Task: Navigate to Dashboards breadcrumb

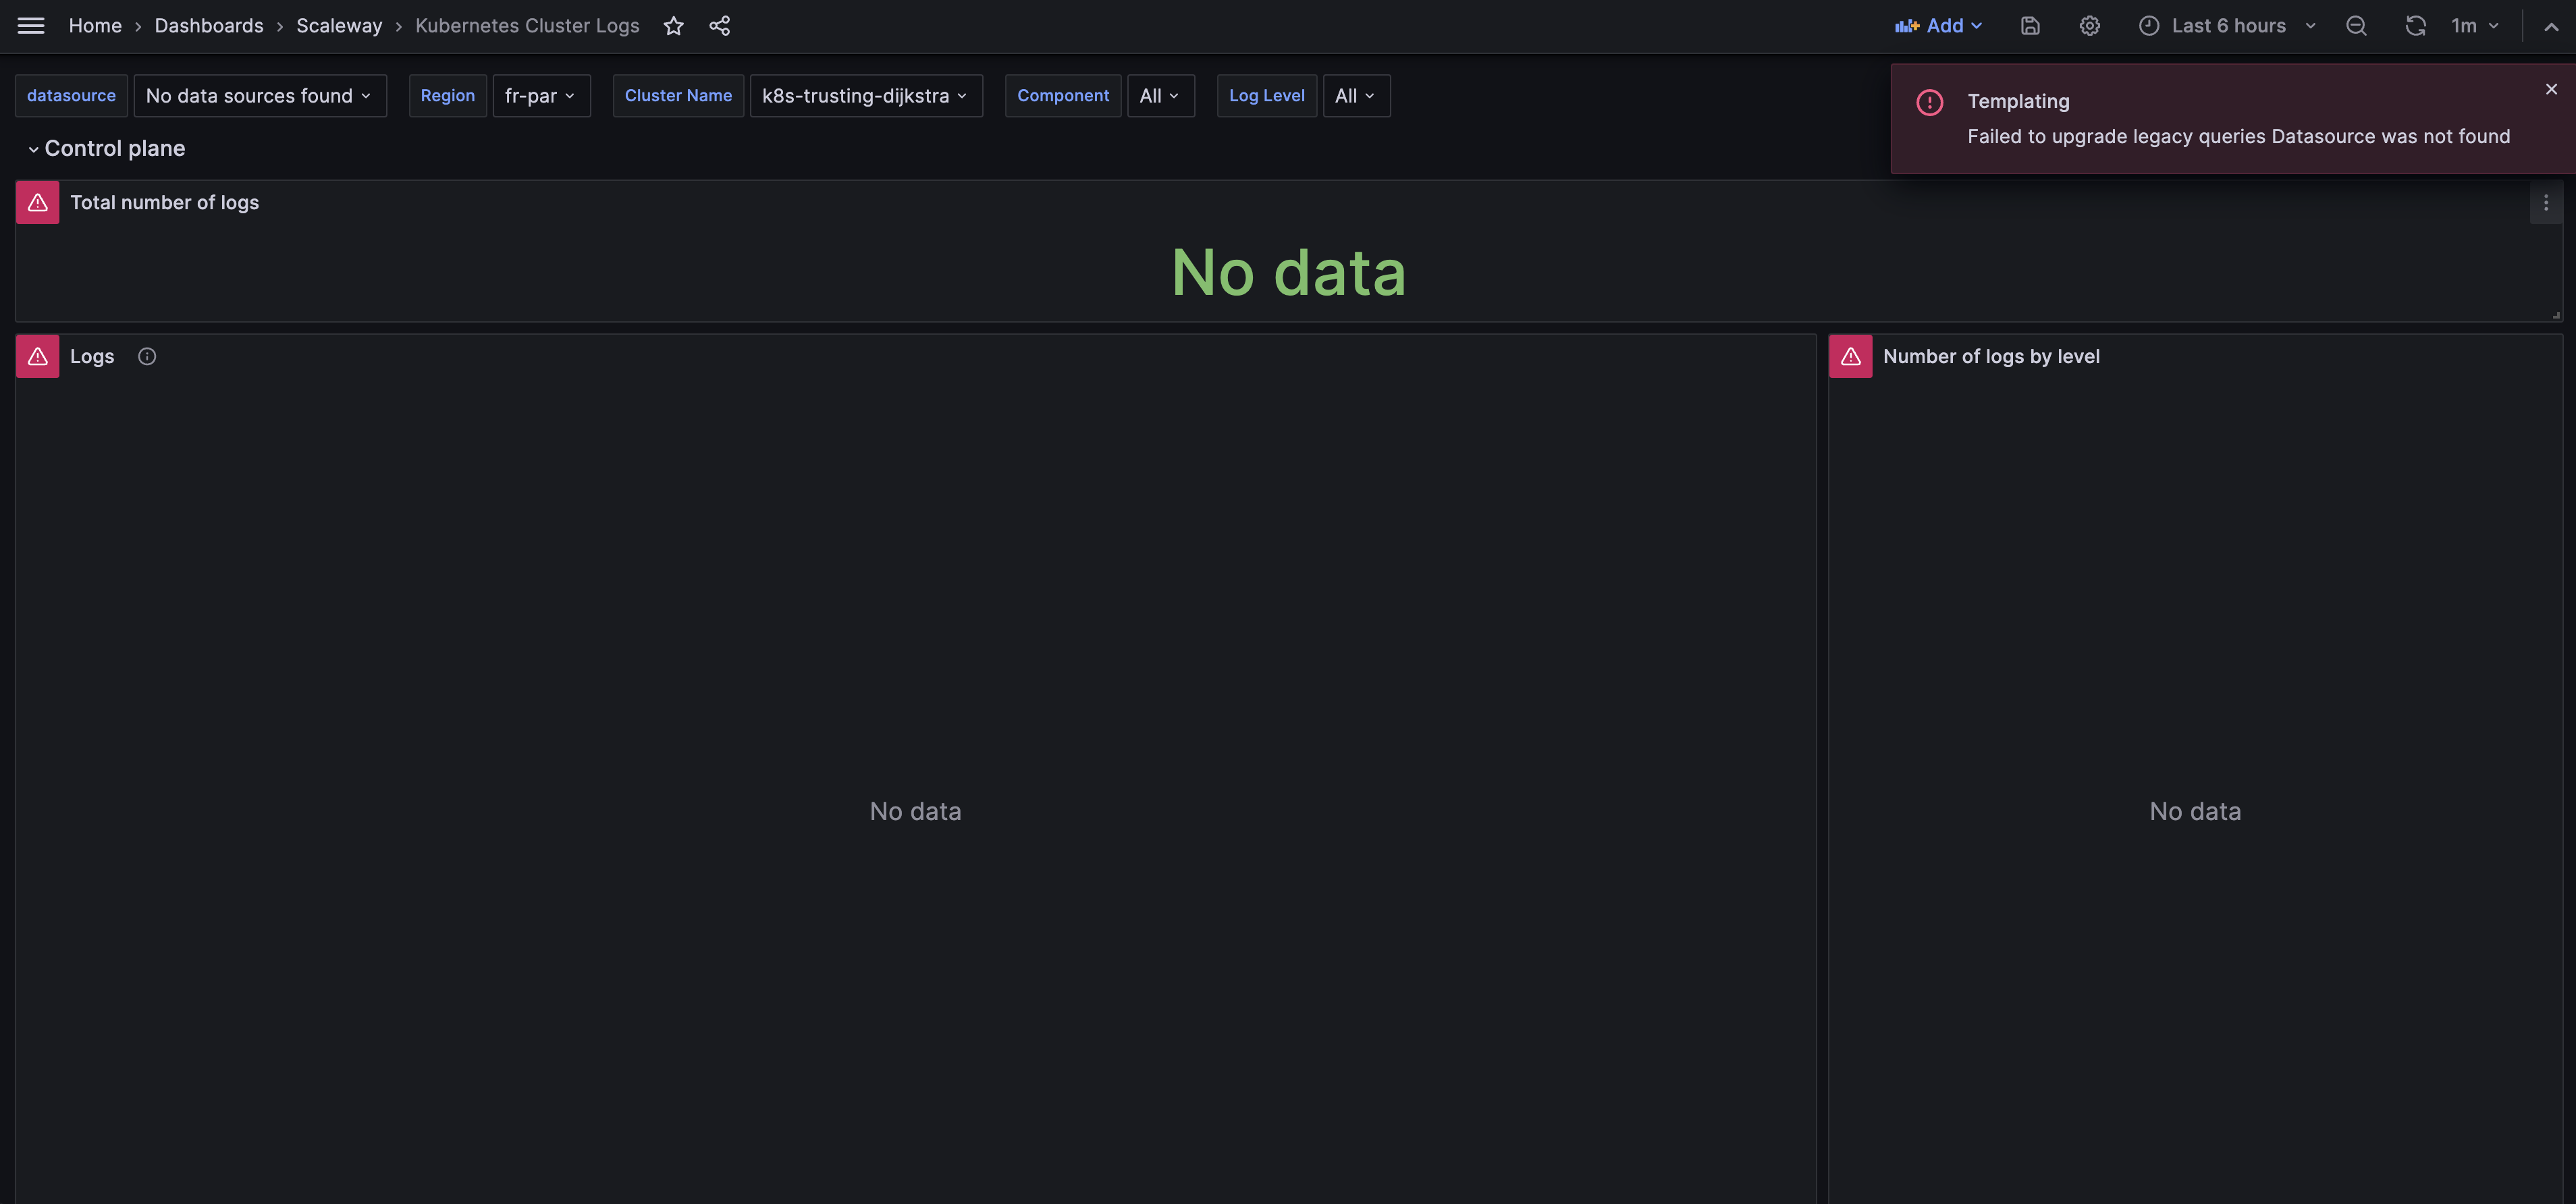Action: 209,26
